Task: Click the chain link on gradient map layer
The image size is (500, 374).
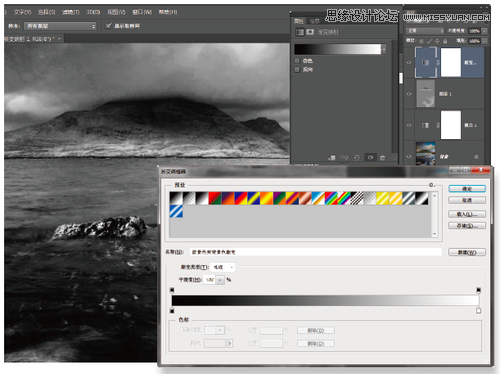Action: 438,62
